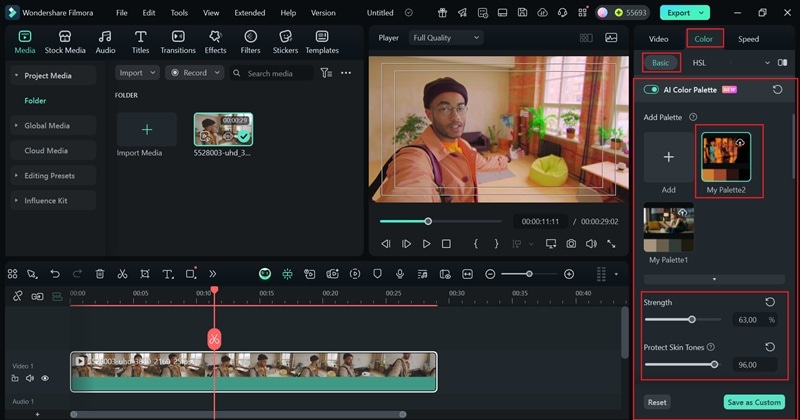
Task: Enter fullscreen preview mode
Action: (x=611, y=244)
